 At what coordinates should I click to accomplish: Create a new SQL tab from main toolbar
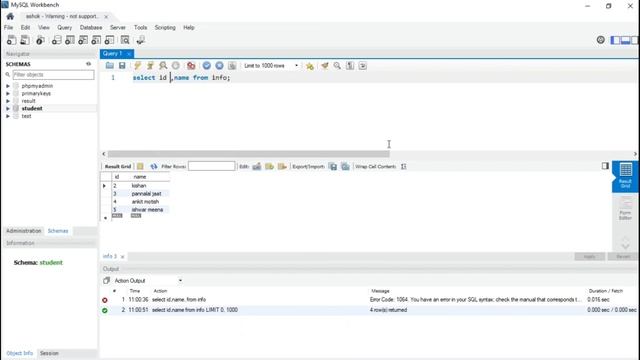pyautogui.click(x=11, y=40)
